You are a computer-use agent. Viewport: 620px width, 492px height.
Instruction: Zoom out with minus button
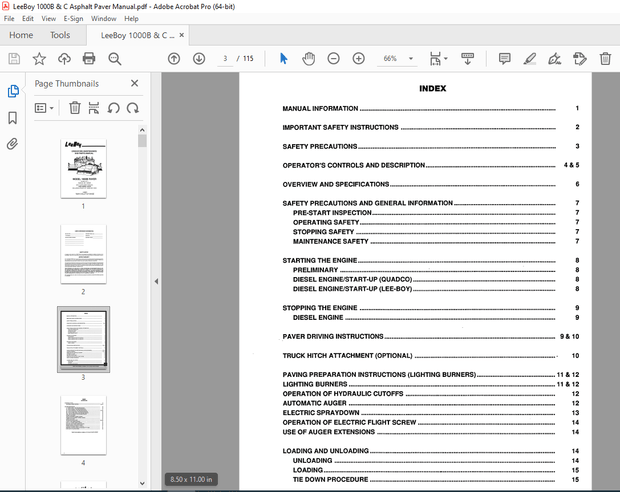pos(333,59)
